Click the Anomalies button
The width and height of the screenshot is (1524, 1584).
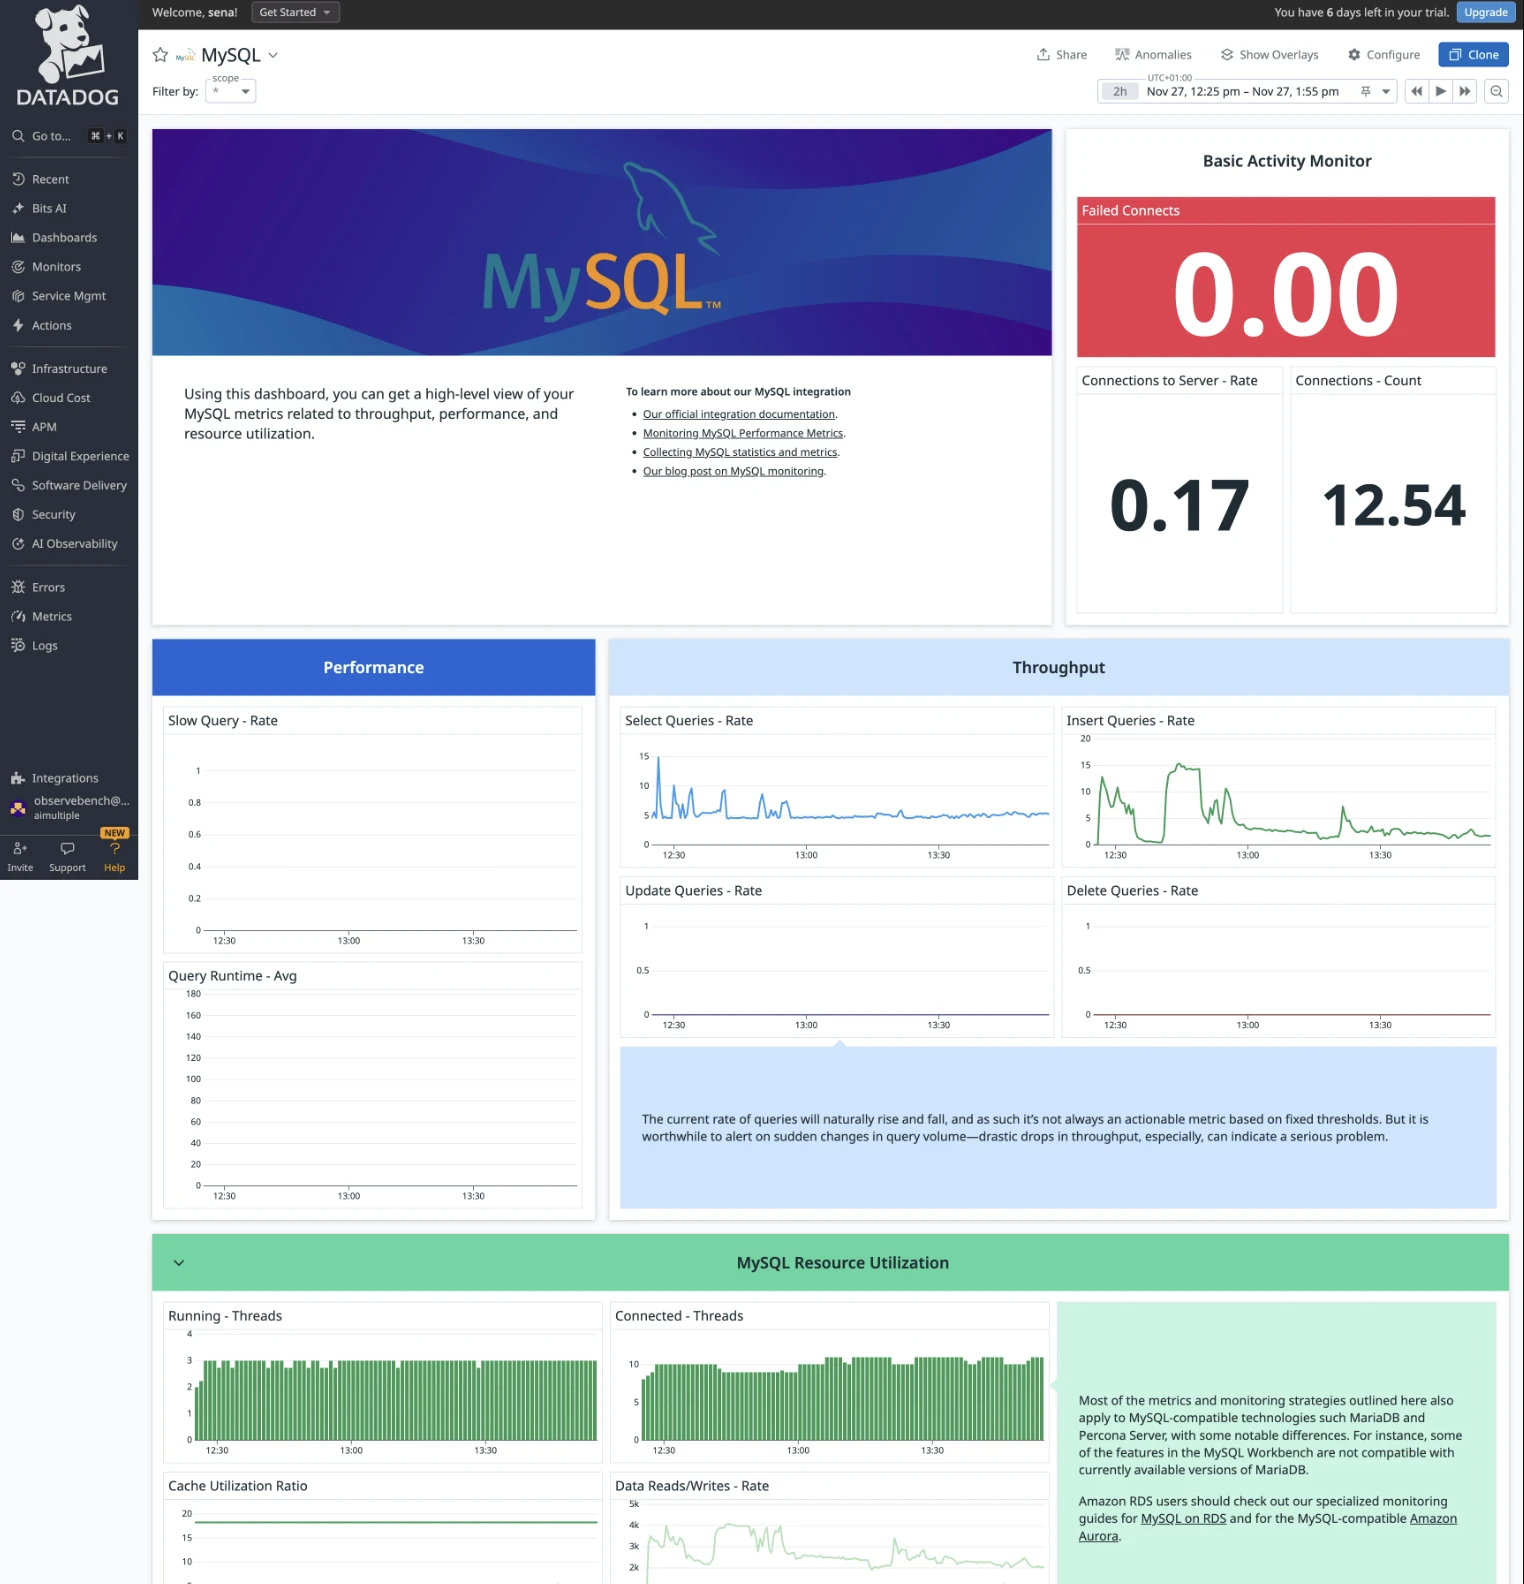pos(1153,55)
